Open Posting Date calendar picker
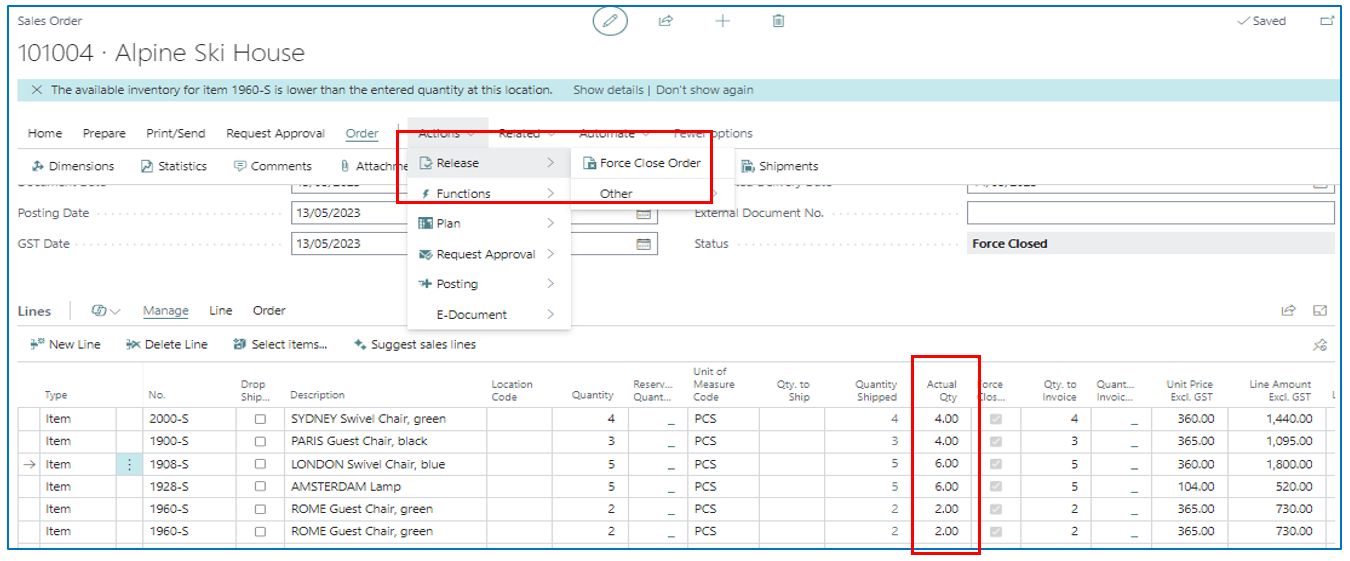Viewport: 1350px width, 561px height. (x=644, y=214)
